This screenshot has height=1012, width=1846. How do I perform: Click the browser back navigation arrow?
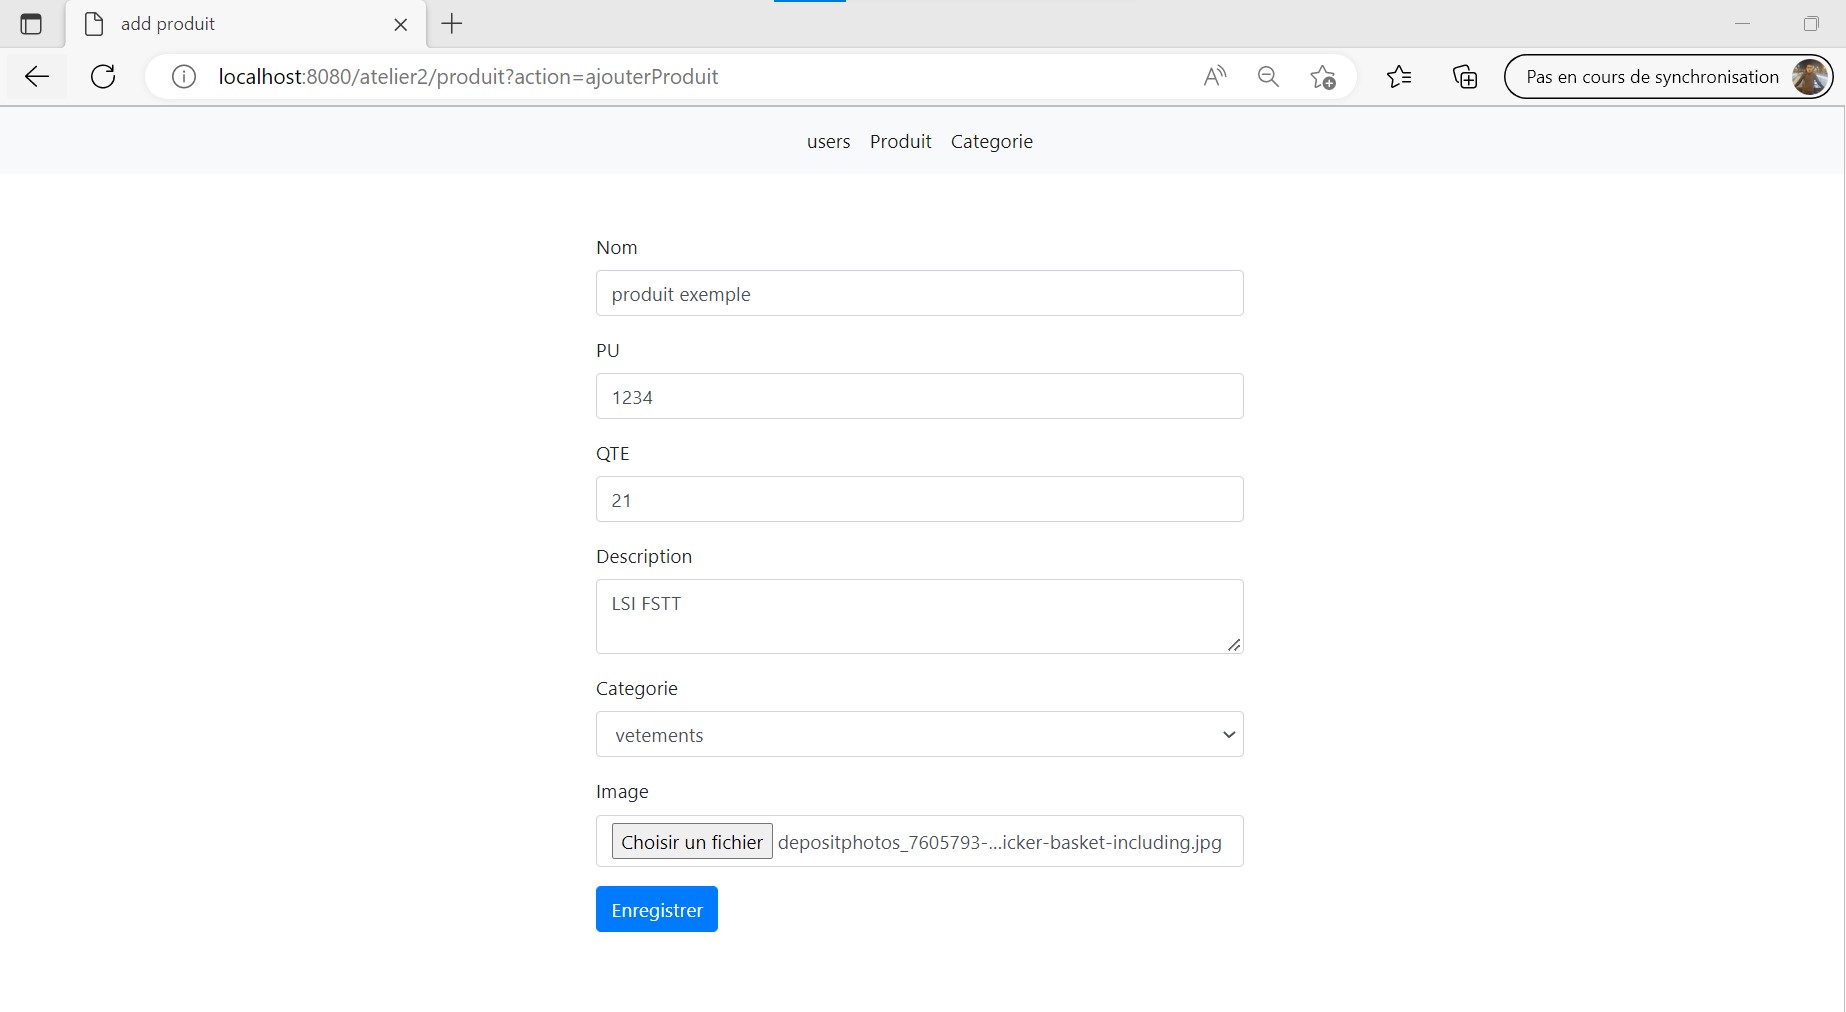pos(36,76)
